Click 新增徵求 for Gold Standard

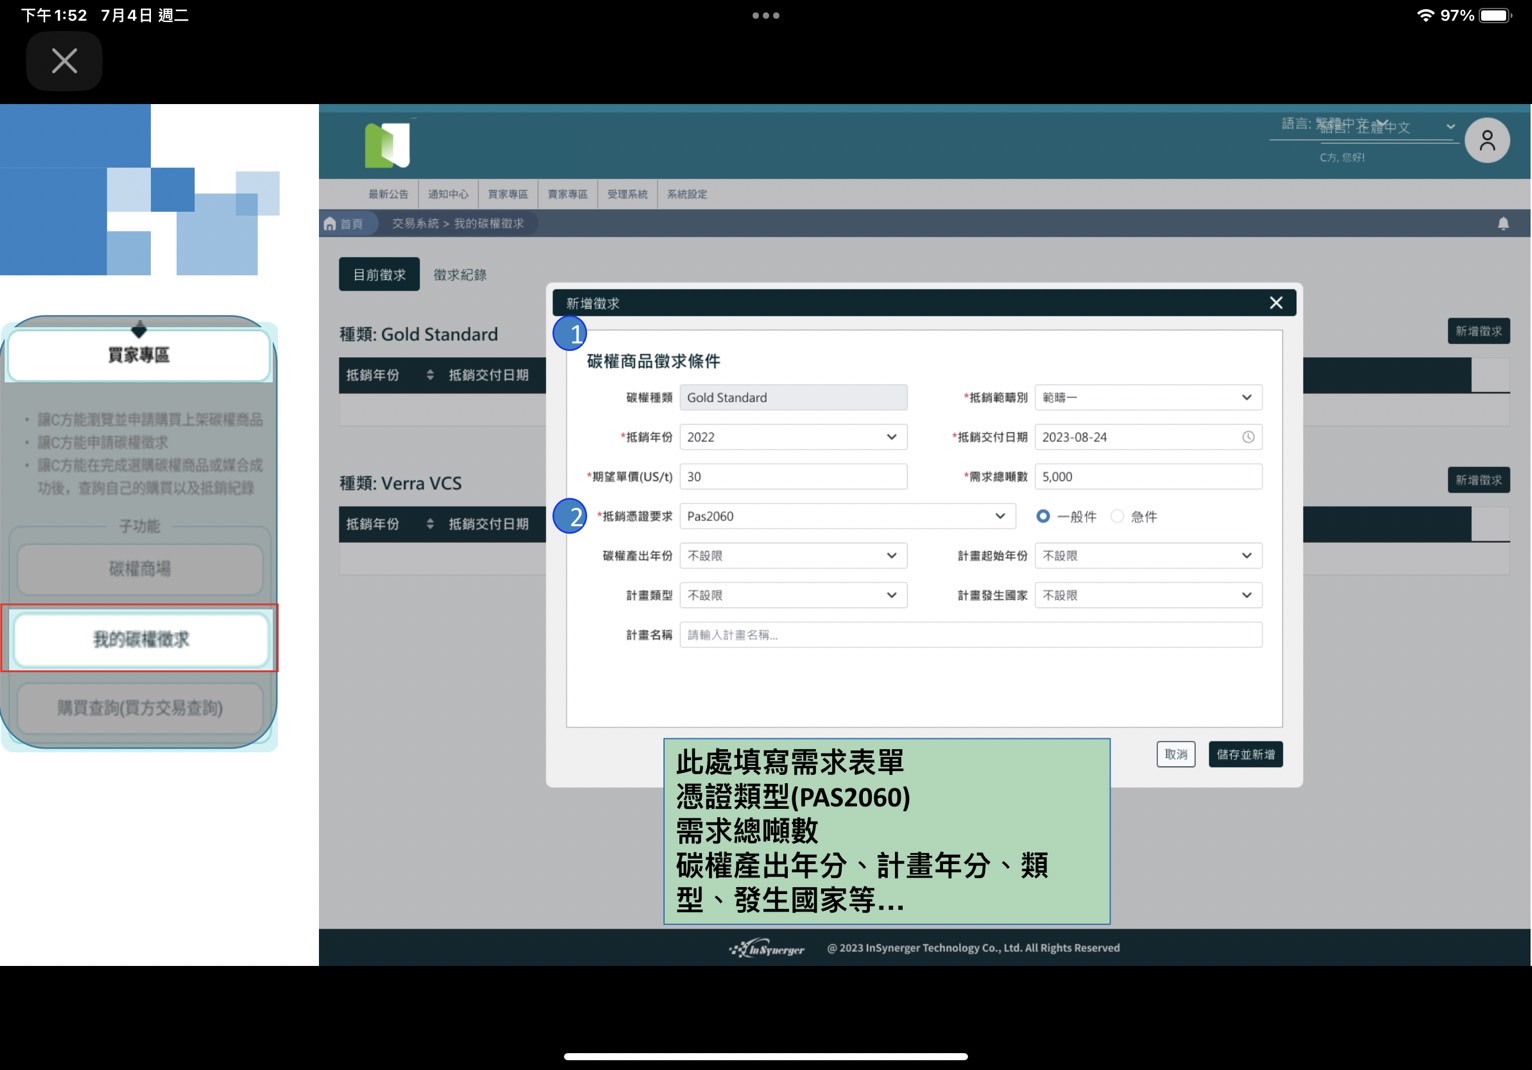click(1478, 331)
